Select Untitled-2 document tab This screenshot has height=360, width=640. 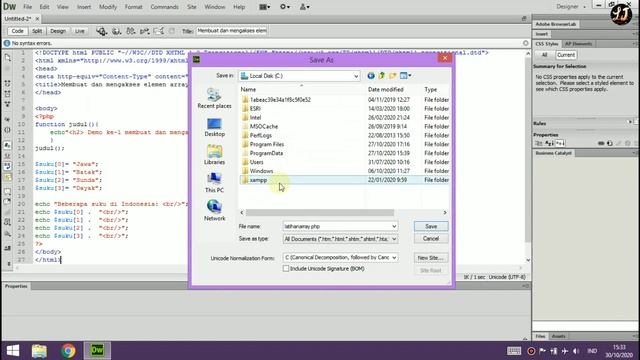(18, 19)
